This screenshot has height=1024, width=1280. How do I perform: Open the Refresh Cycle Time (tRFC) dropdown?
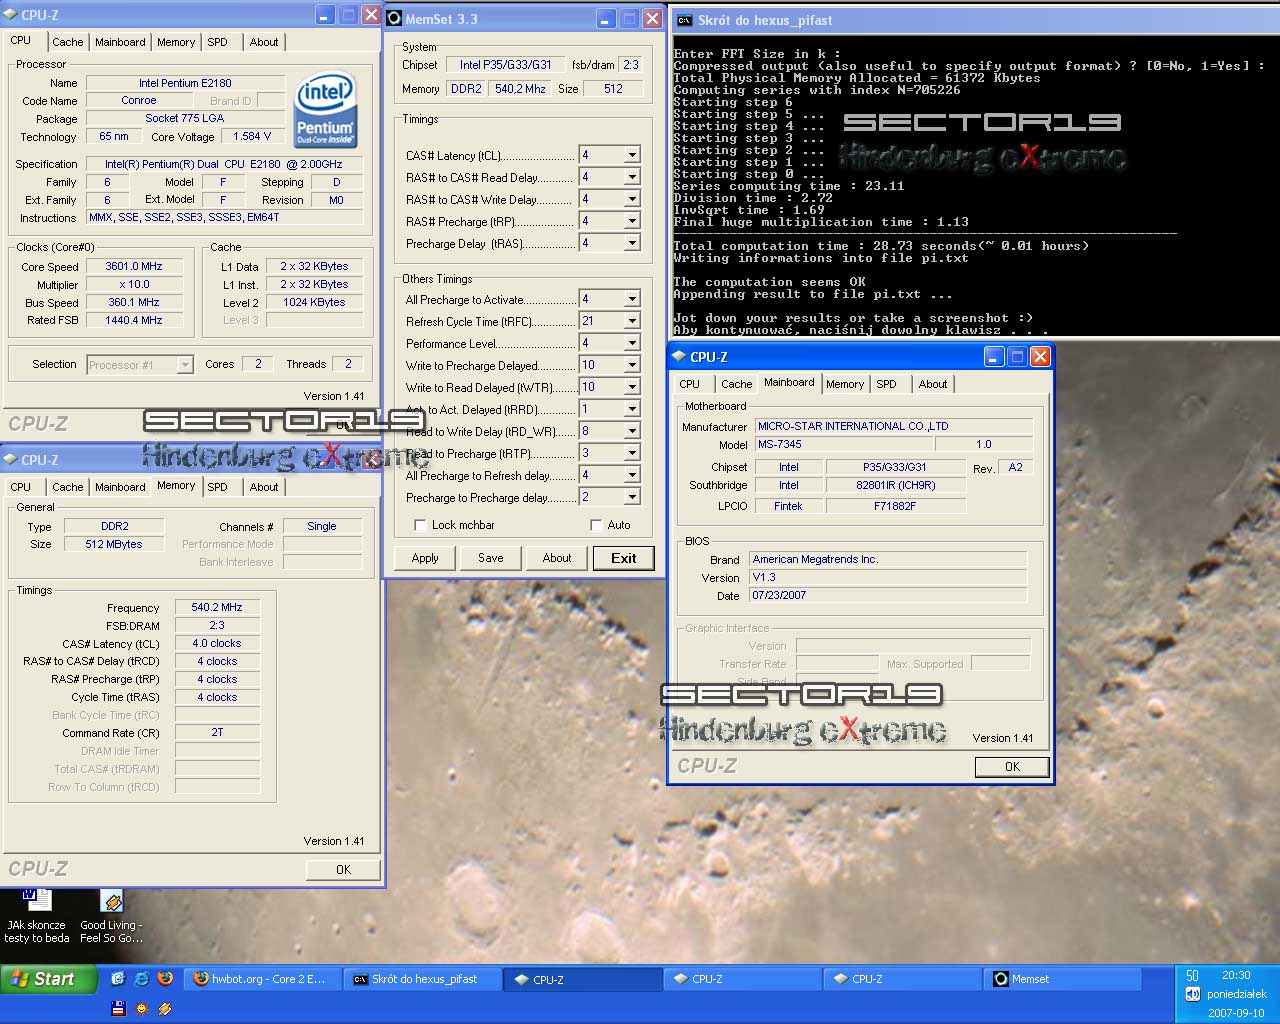(x=632, y=321)
